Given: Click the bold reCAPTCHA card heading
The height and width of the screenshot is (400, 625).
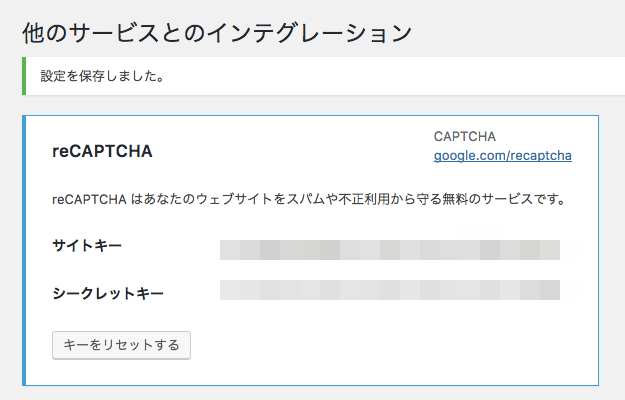Looking at the screenshot, I should pos(102,151).
